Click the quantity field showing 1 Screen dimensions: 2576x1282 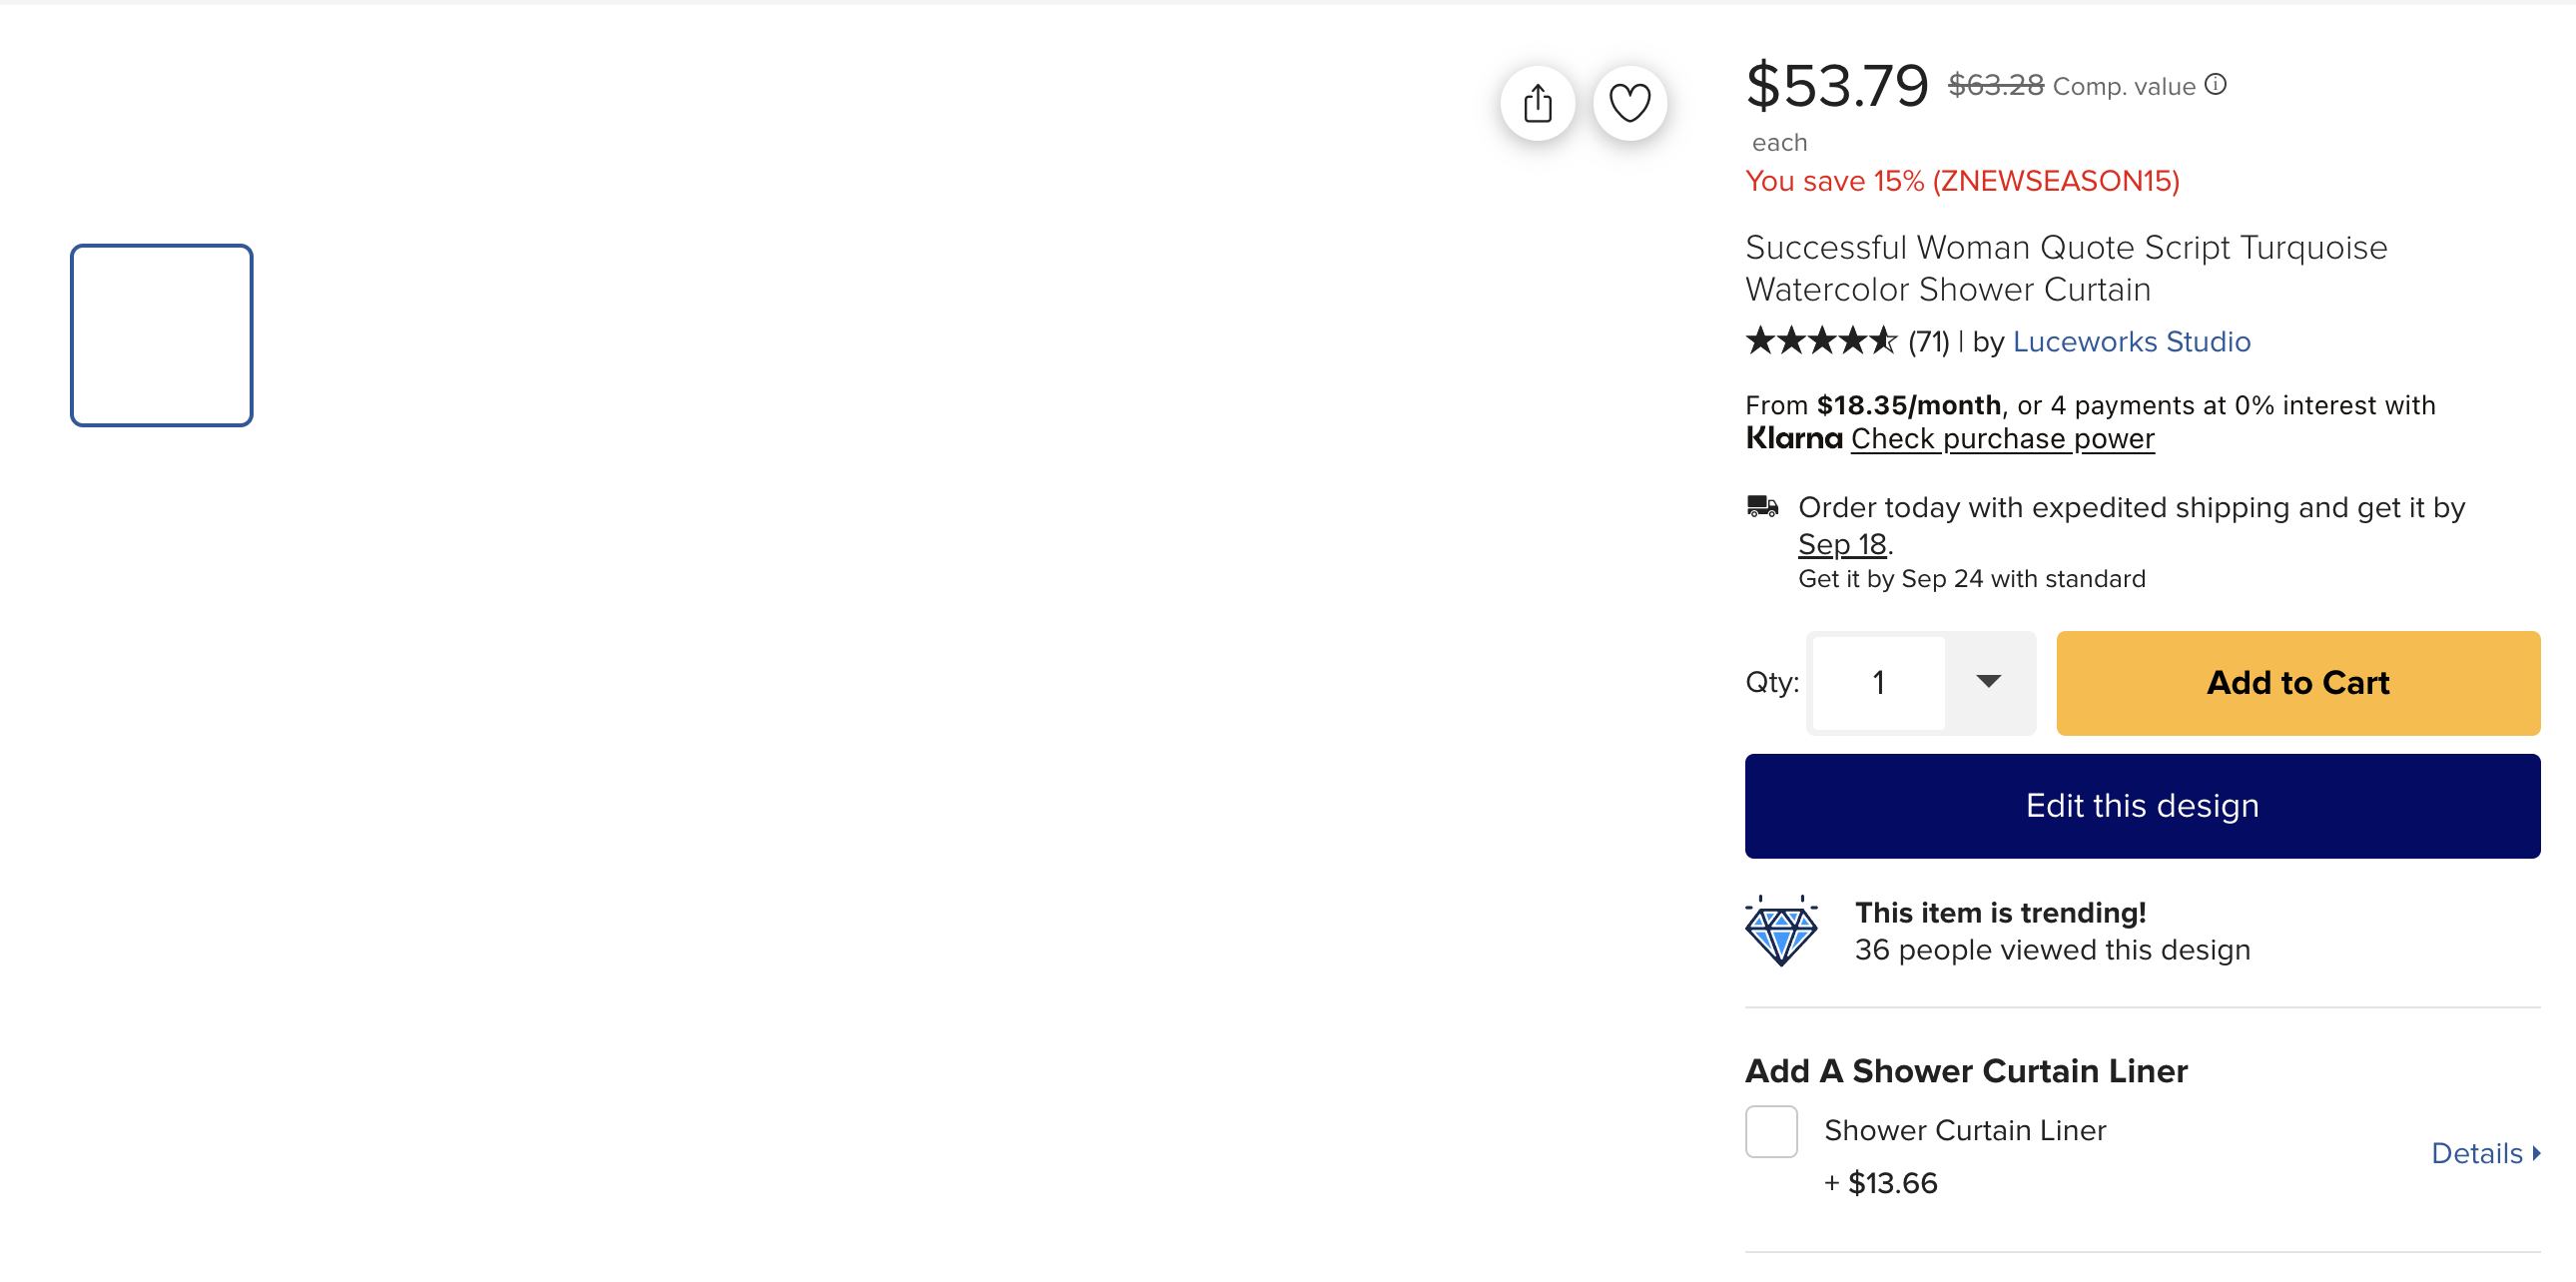[x=1878, y=683]
